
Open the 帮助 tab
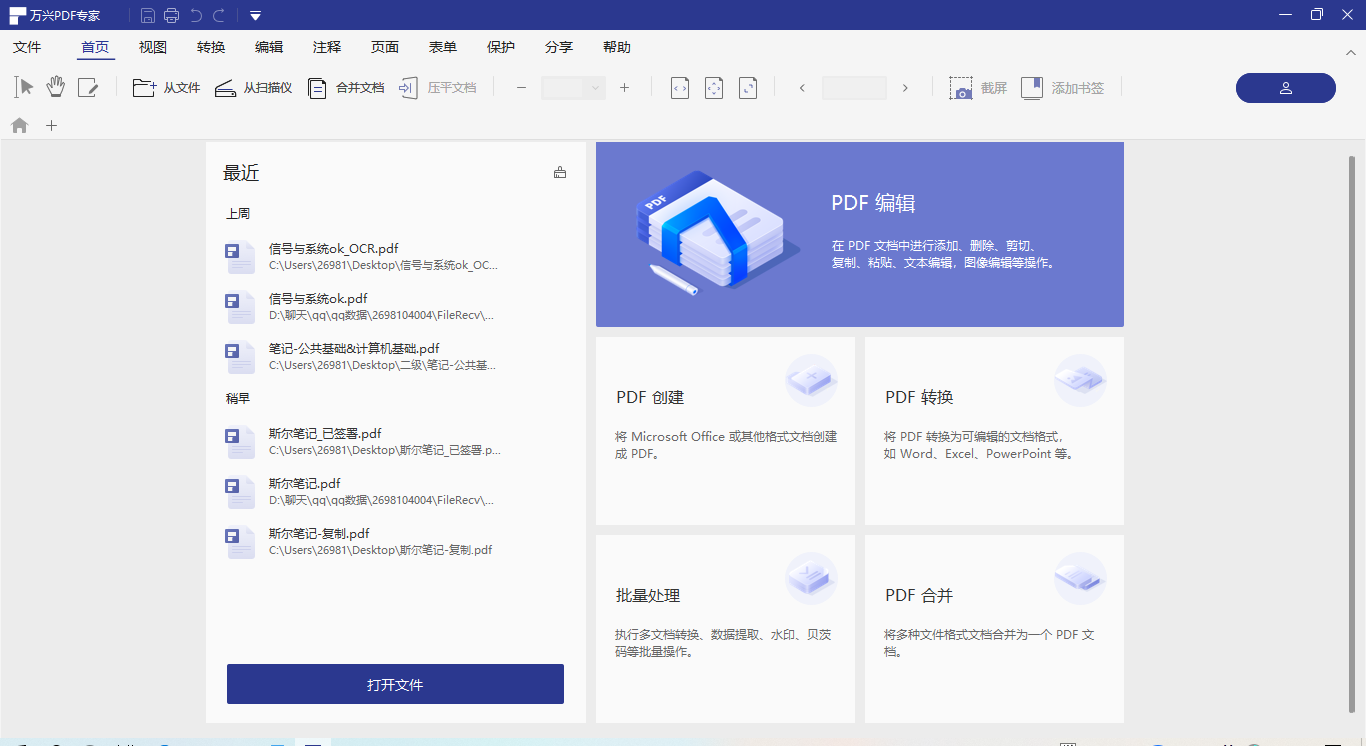coord(617,47)
